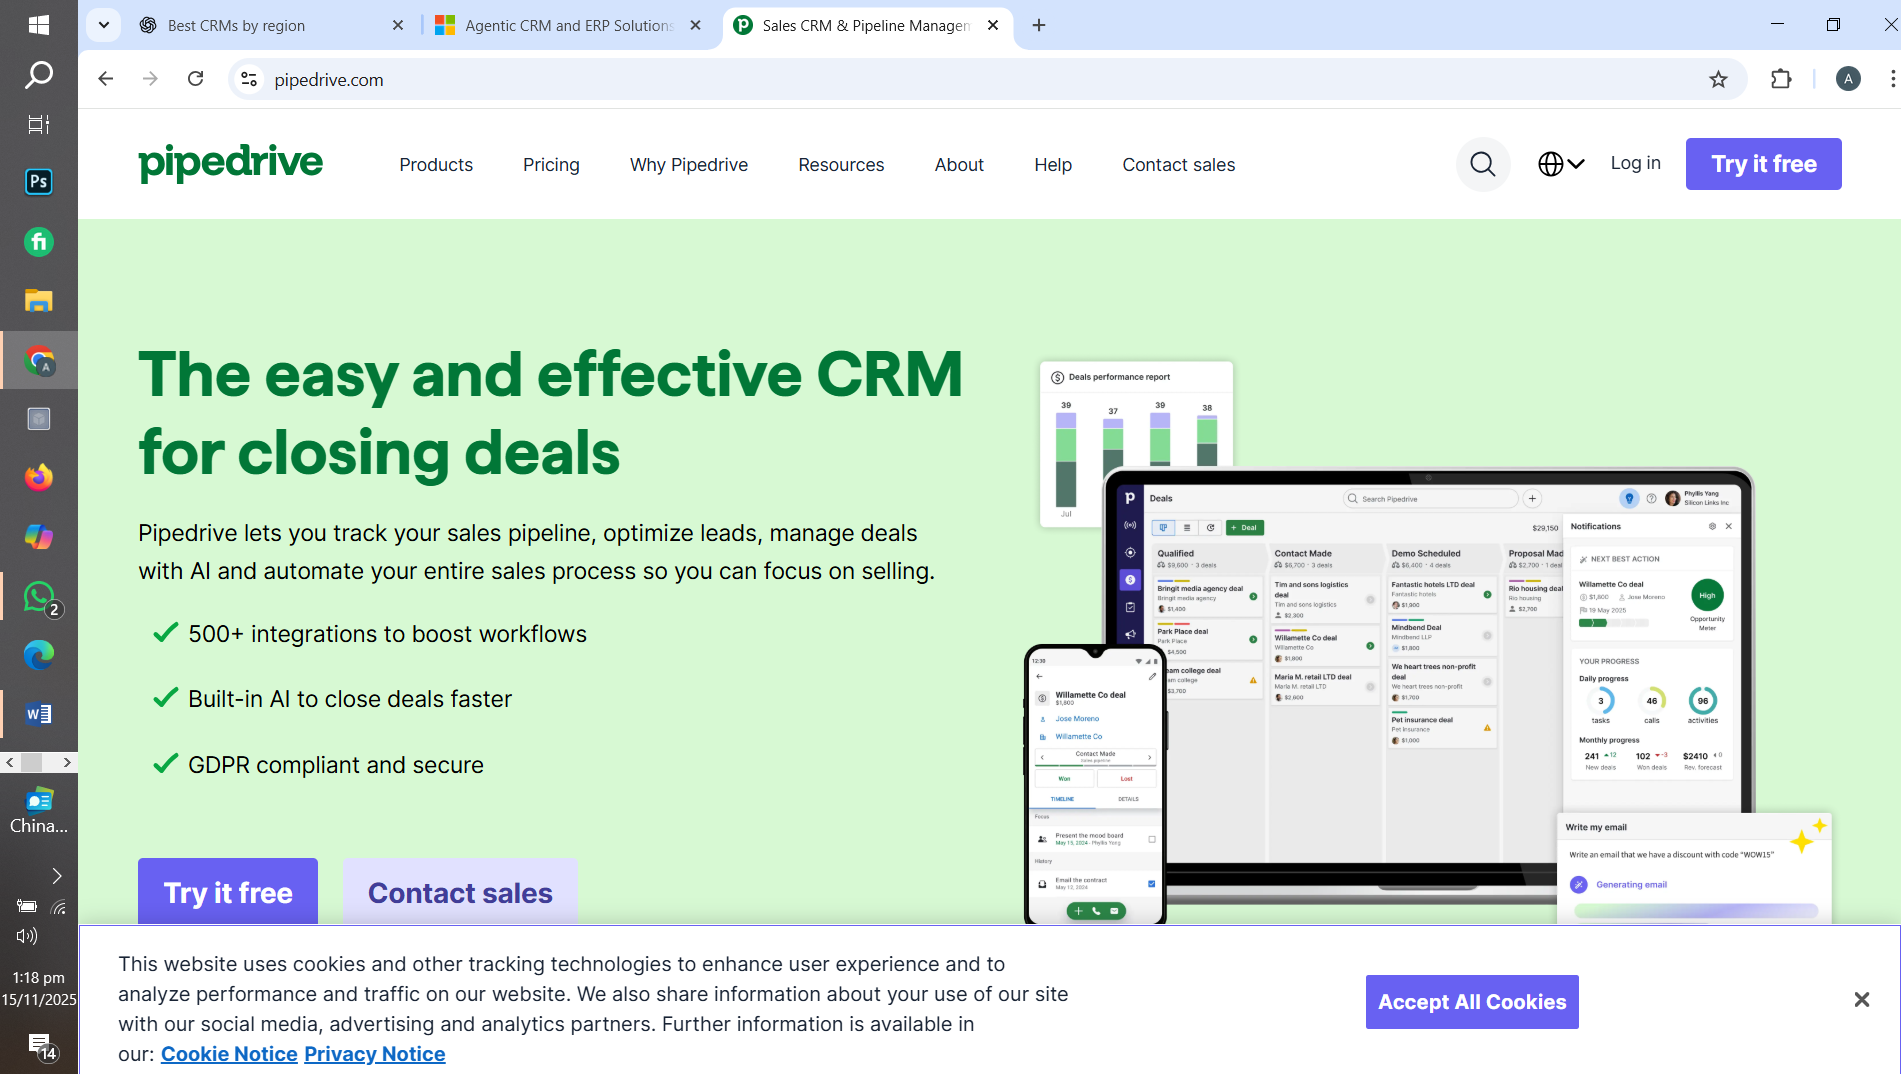Open Copilot from the sidebar
This screenshot has height=1074, width=1901.
tap(39, 537)
